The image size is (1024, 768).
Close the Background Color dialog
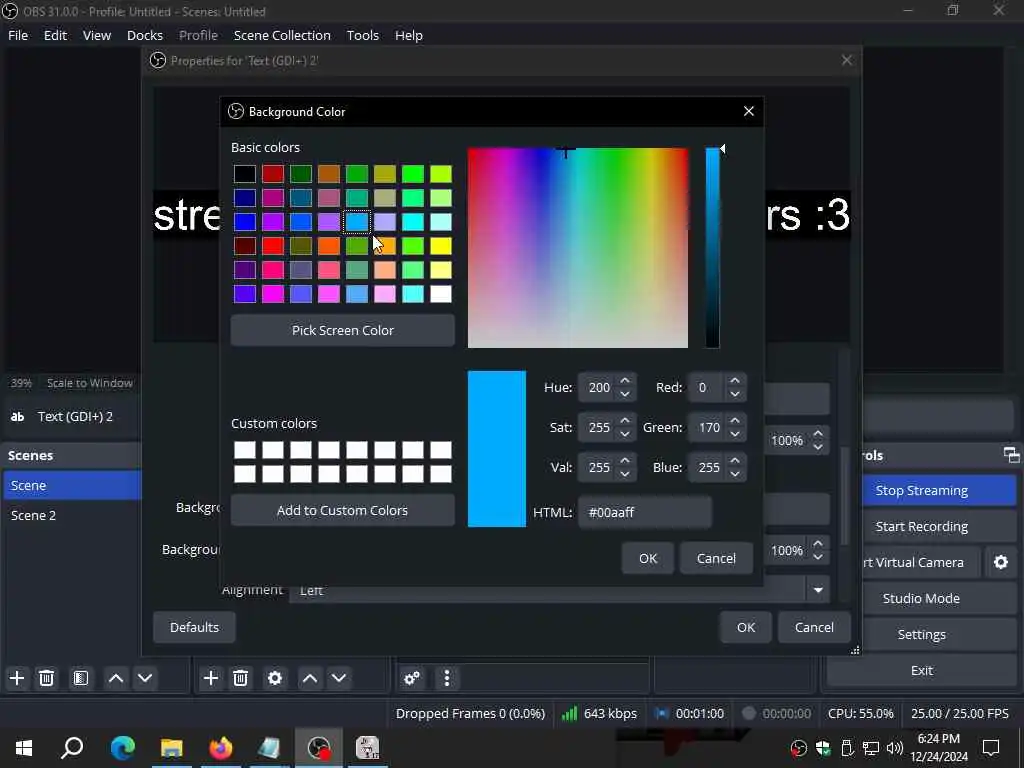(748, 112)
